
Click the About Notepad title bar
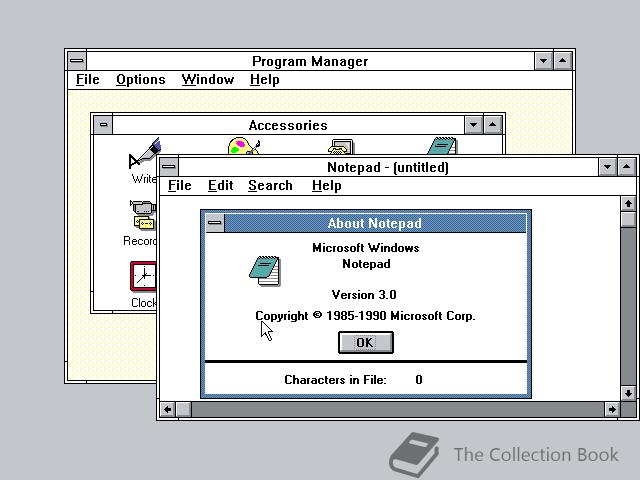(375, 223)
